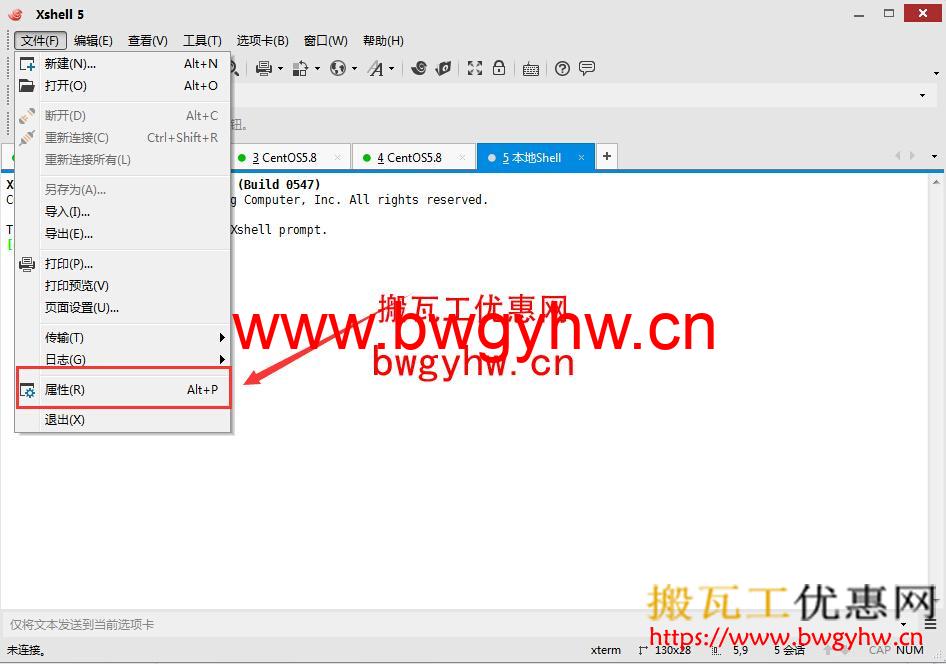The image size is (946, 664).
Task: Open 页面设置(U)... from the menu
Action: point(122,308)
